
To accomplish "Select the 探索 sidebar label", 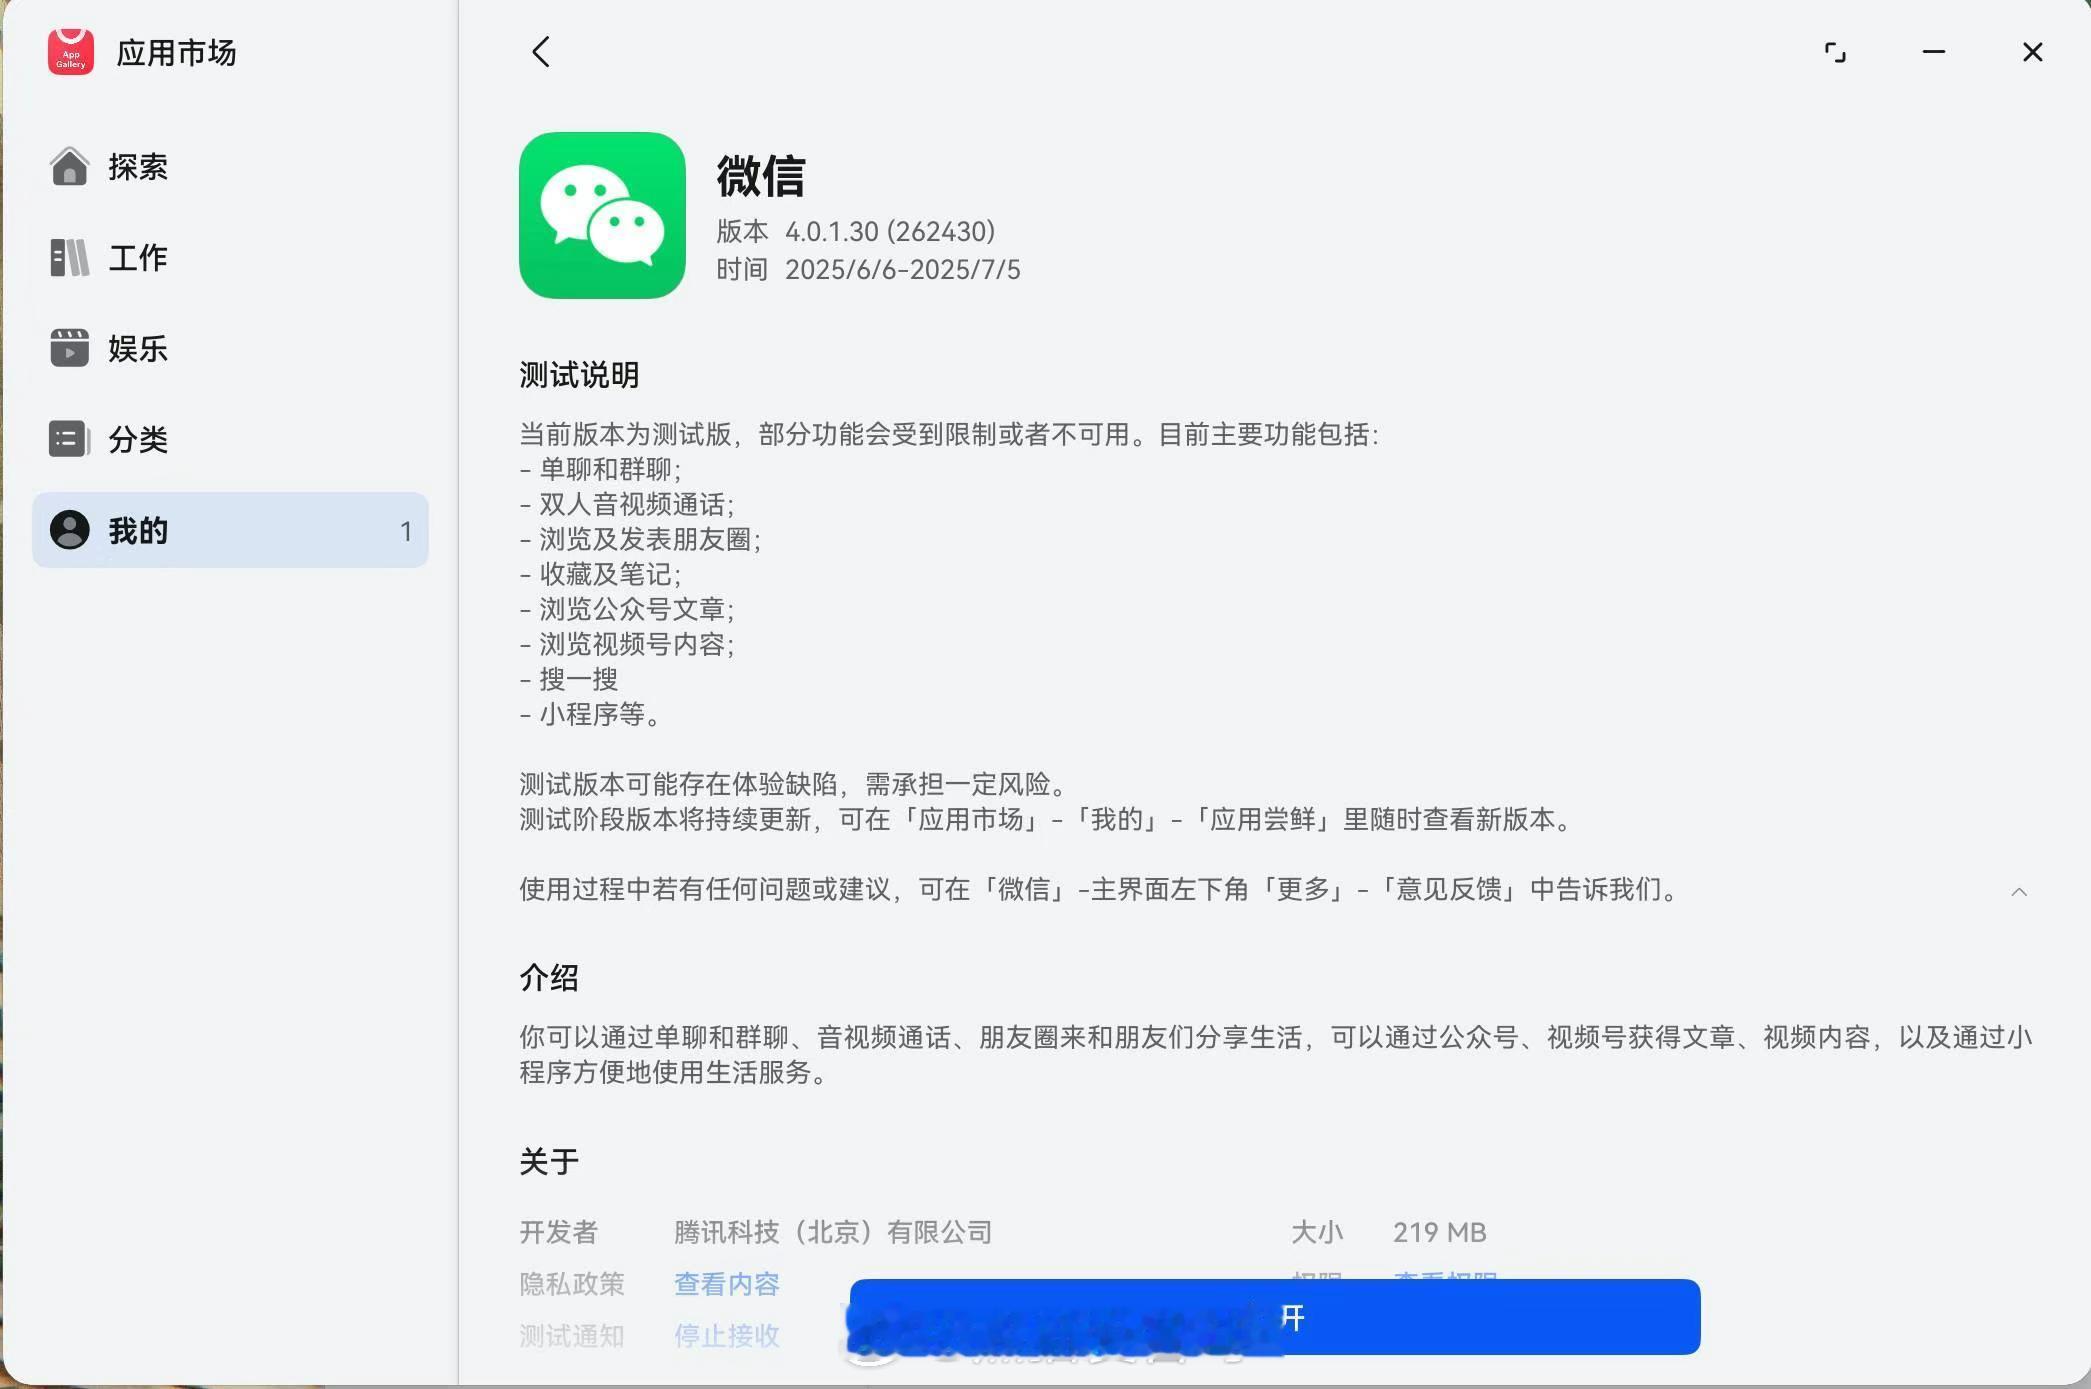I will point(138,166).
